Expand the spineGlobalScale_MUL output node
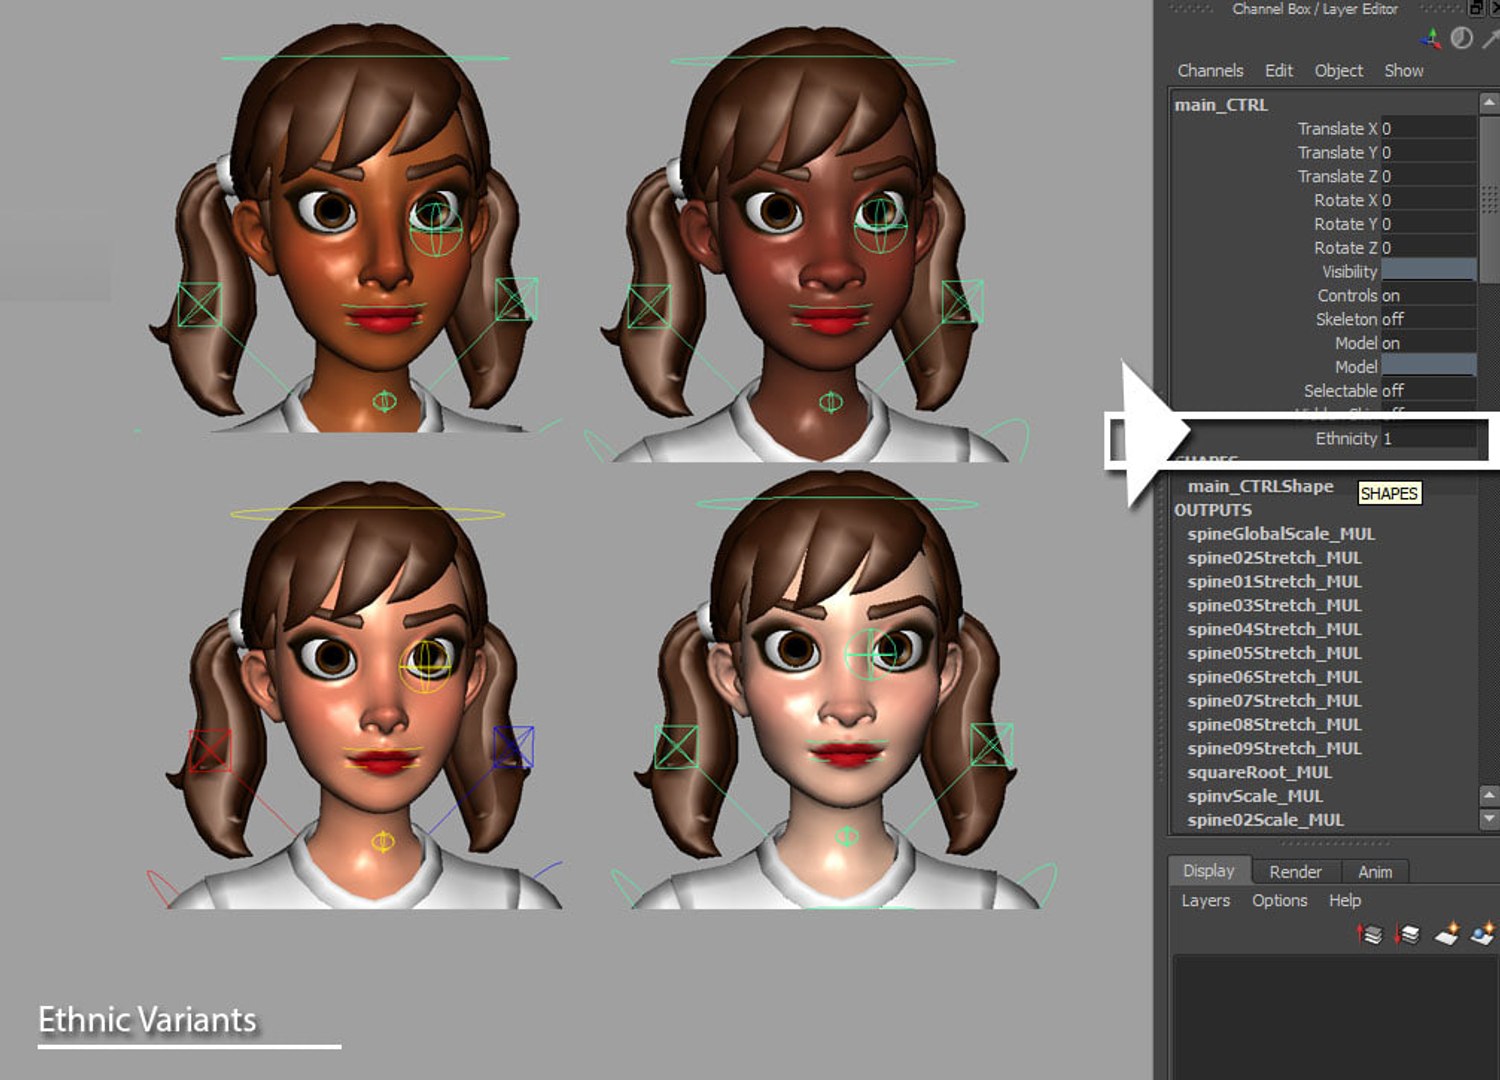The image size is (1500, 1080). pos(1281,533)
